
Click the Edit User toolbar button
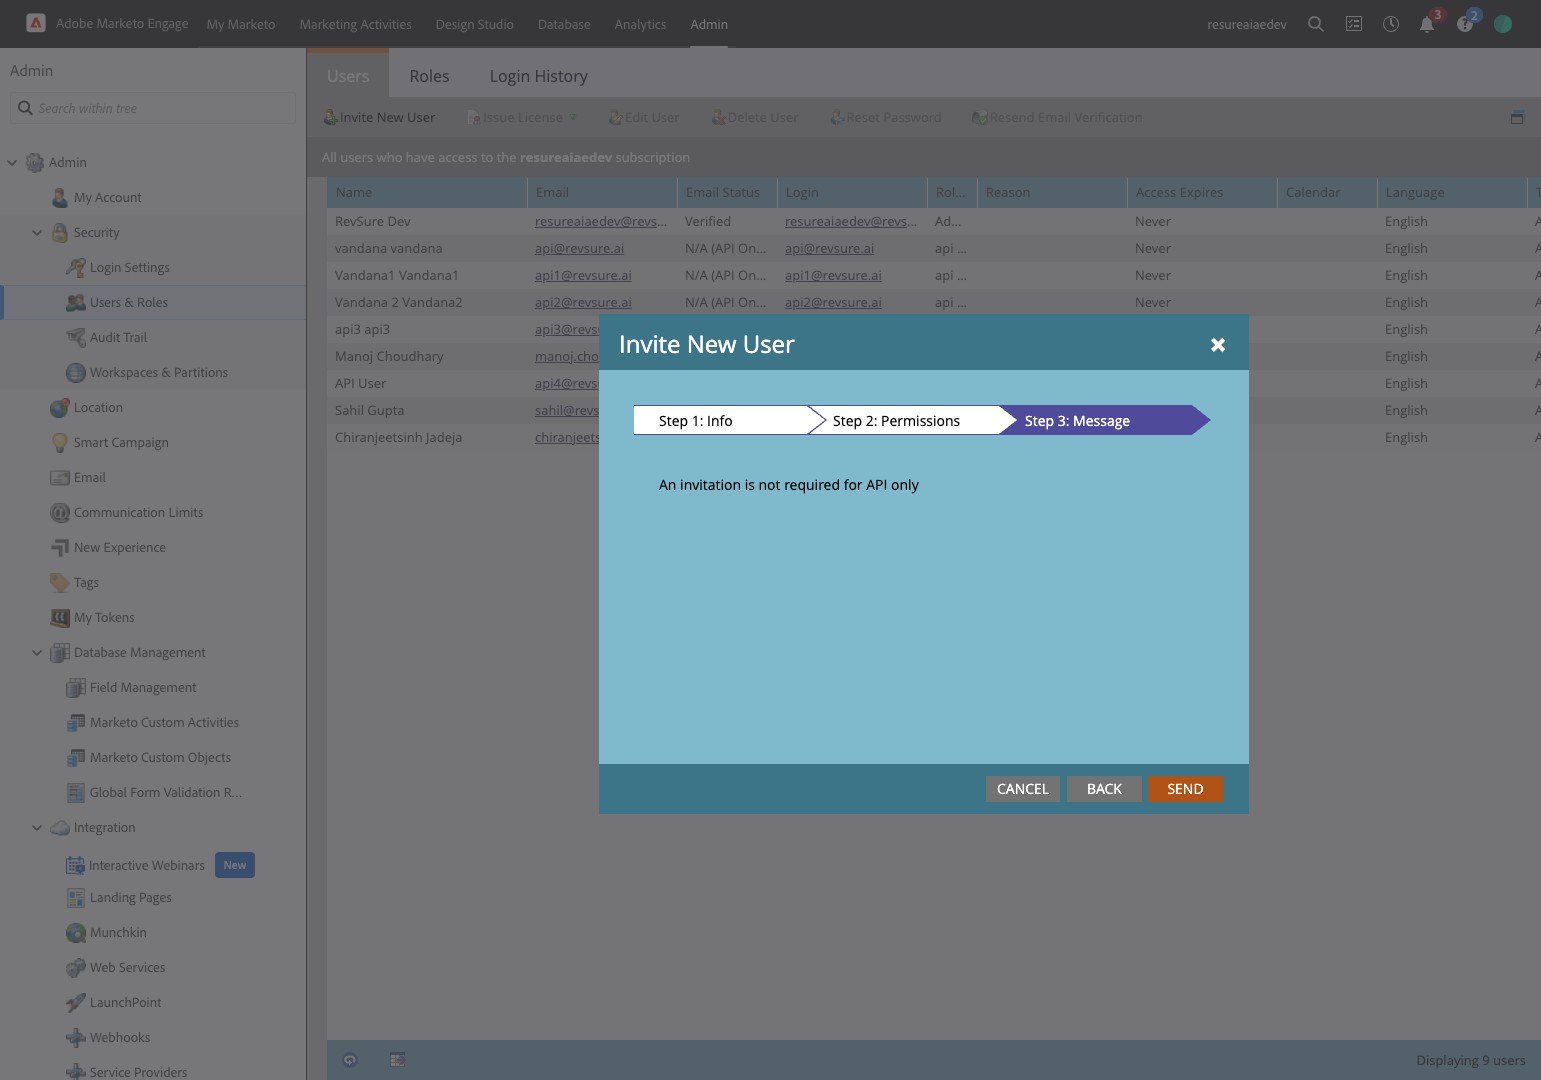(644, 117)
